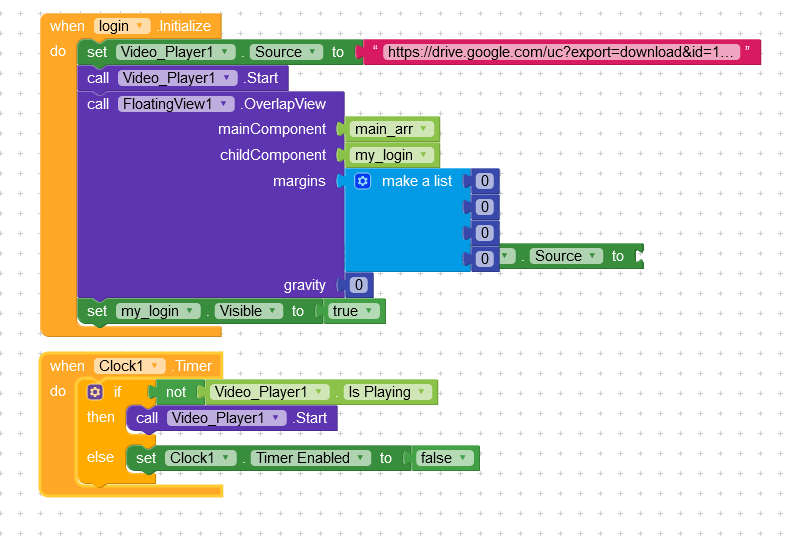Open the true boolean dropdown
The height and width of the screenshot is (540, 797).
[x=353, y=311]
